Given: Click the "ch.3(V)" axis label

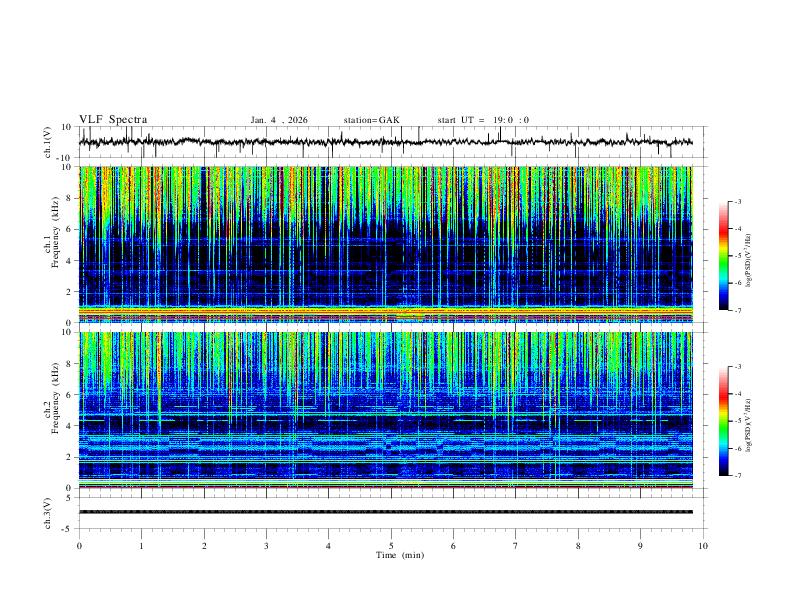Looking at the screenshot, I should point(48,513).
